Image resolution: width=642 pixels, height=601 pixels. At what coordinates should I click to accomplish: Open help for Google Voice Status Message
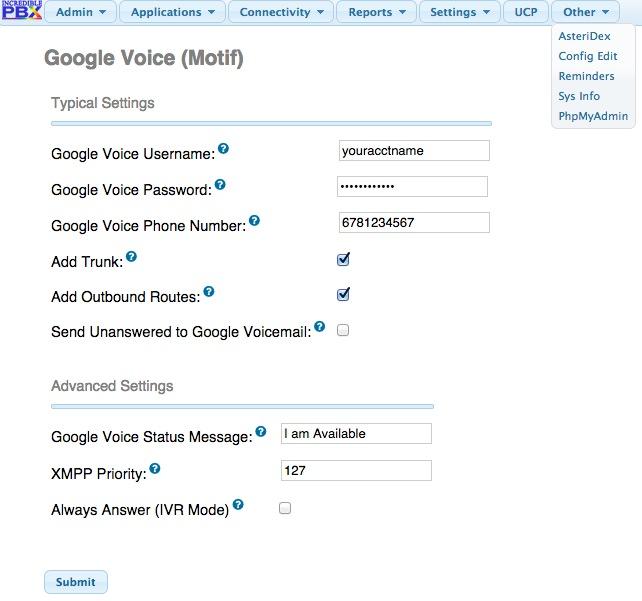click(x=261, y=431)
